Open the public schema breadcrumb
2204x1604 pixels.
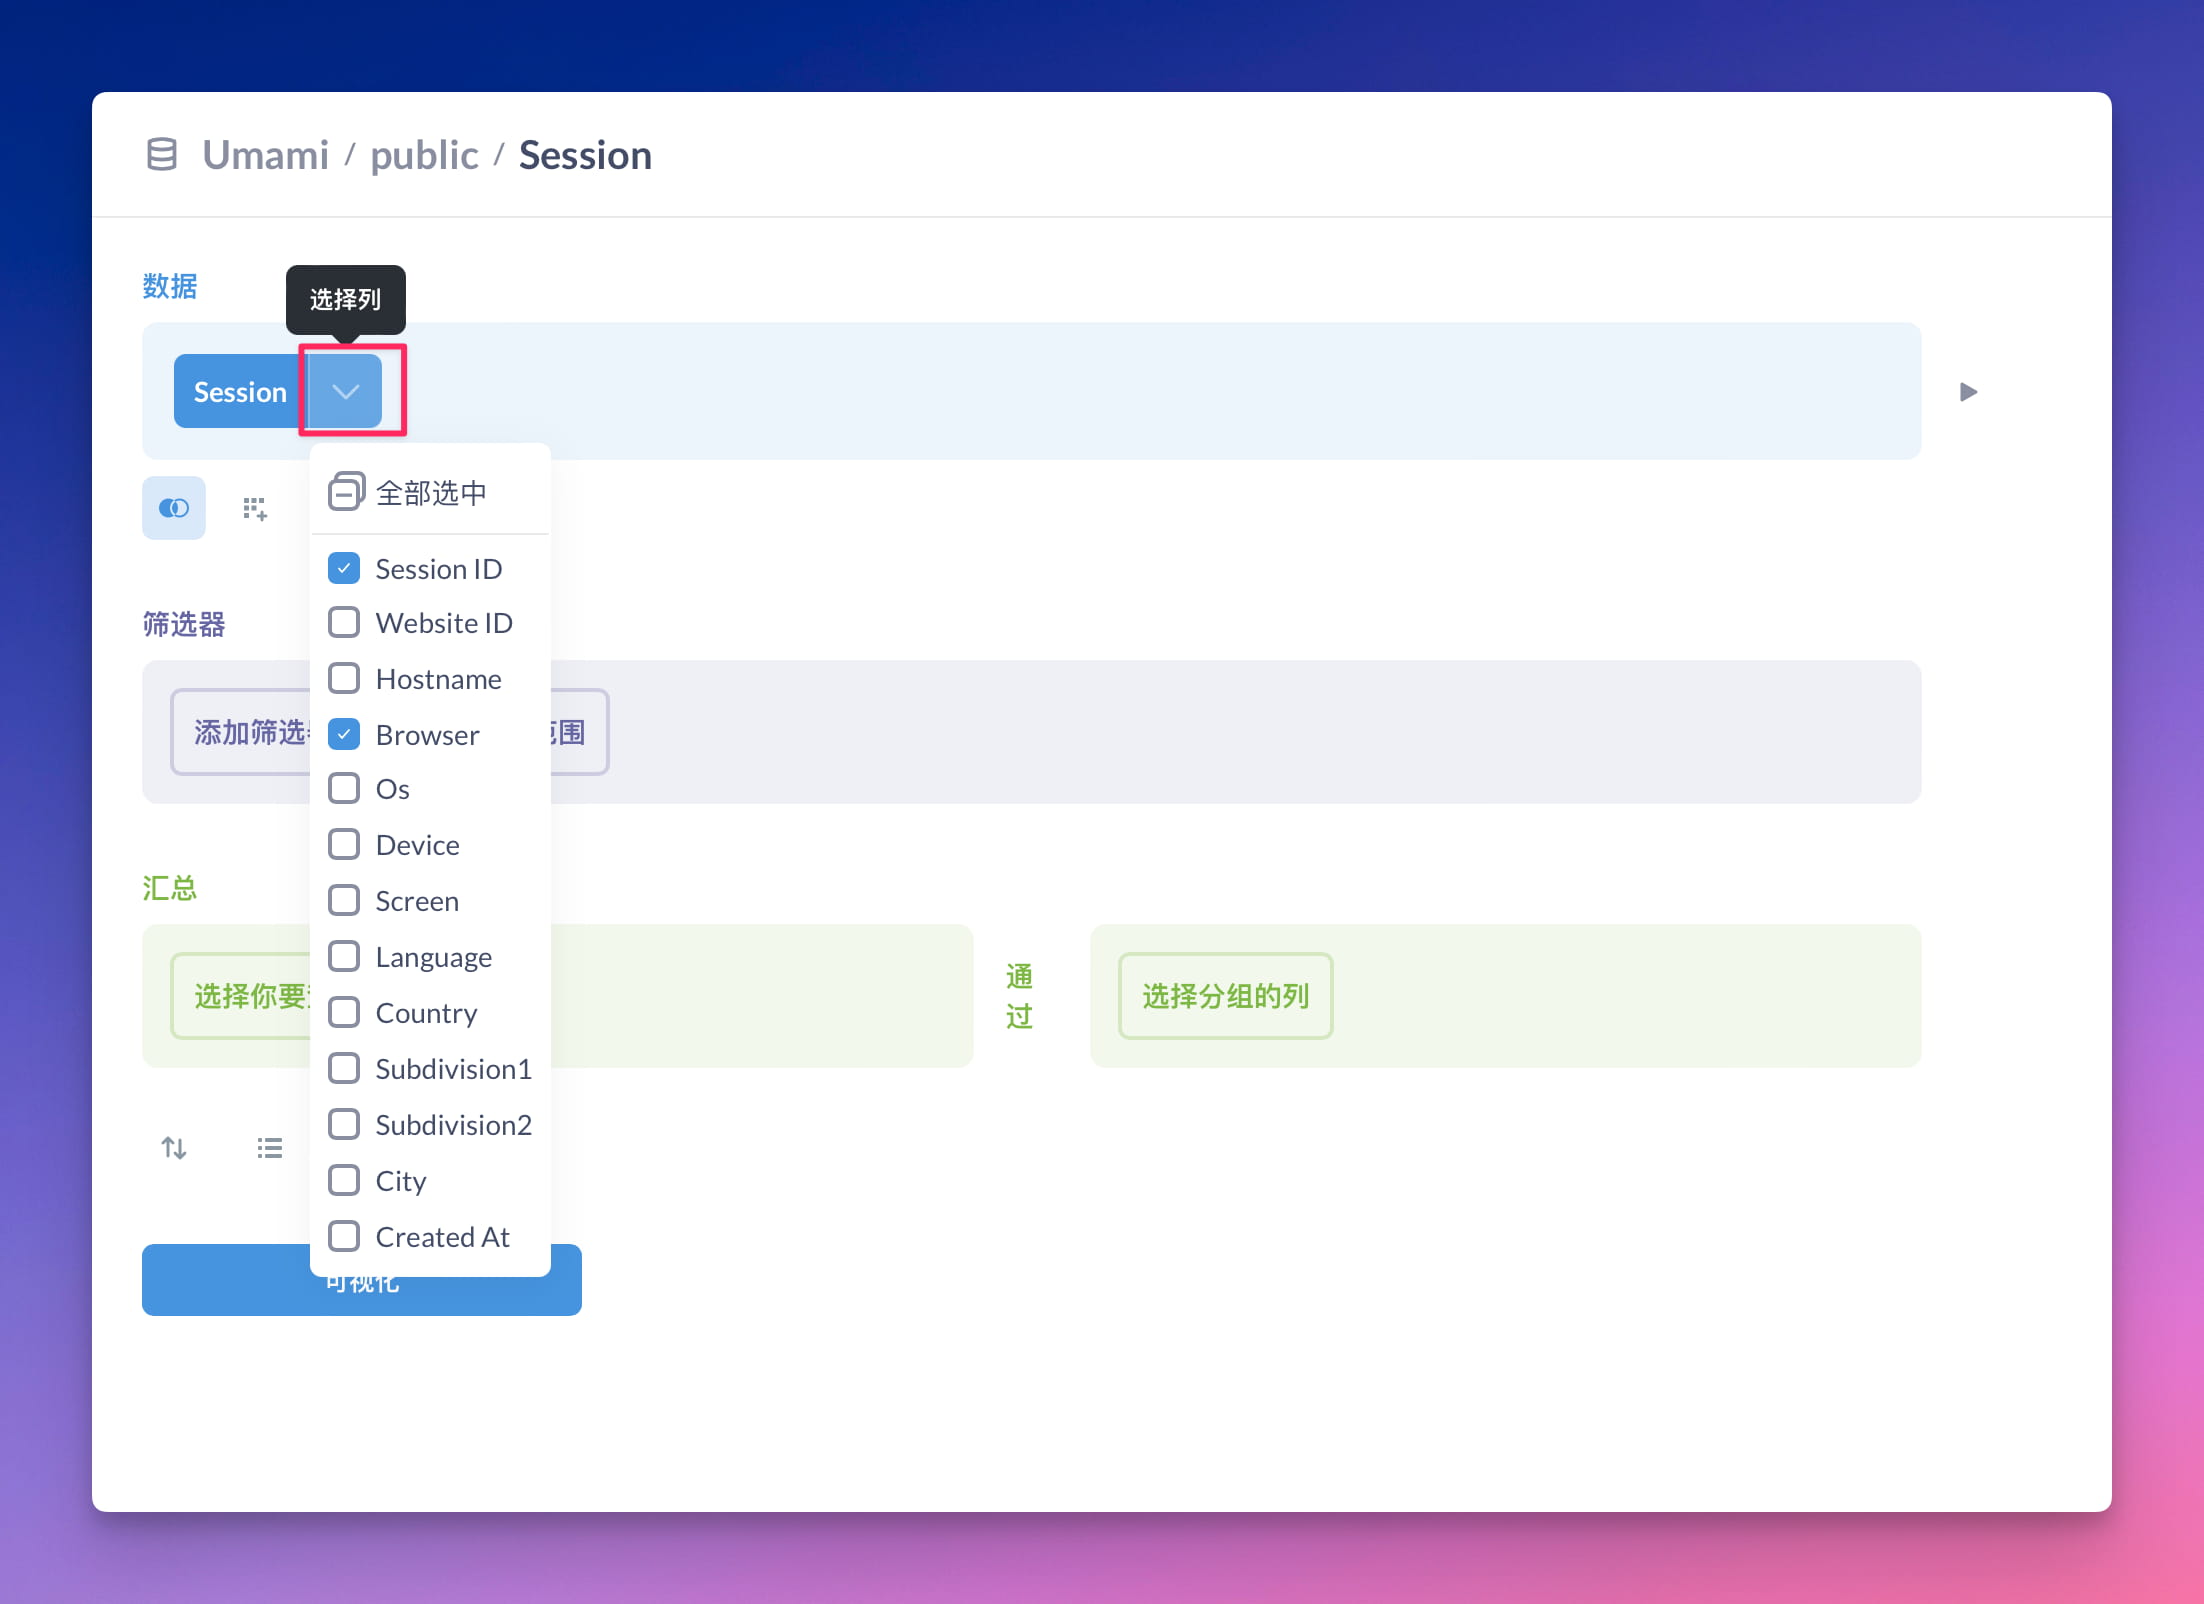(x=424, y=155)
